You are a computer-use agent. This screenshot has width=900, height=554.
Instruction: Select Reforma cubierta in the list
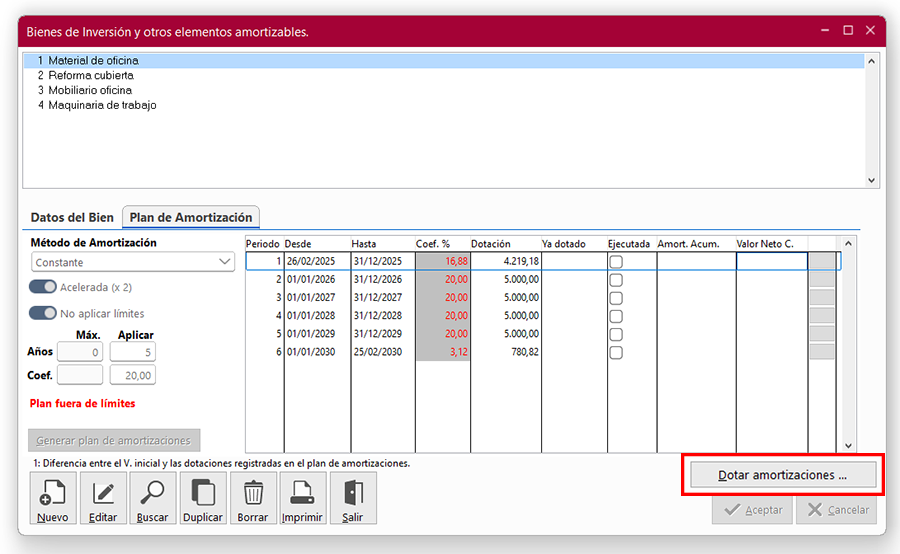[91, 75]
